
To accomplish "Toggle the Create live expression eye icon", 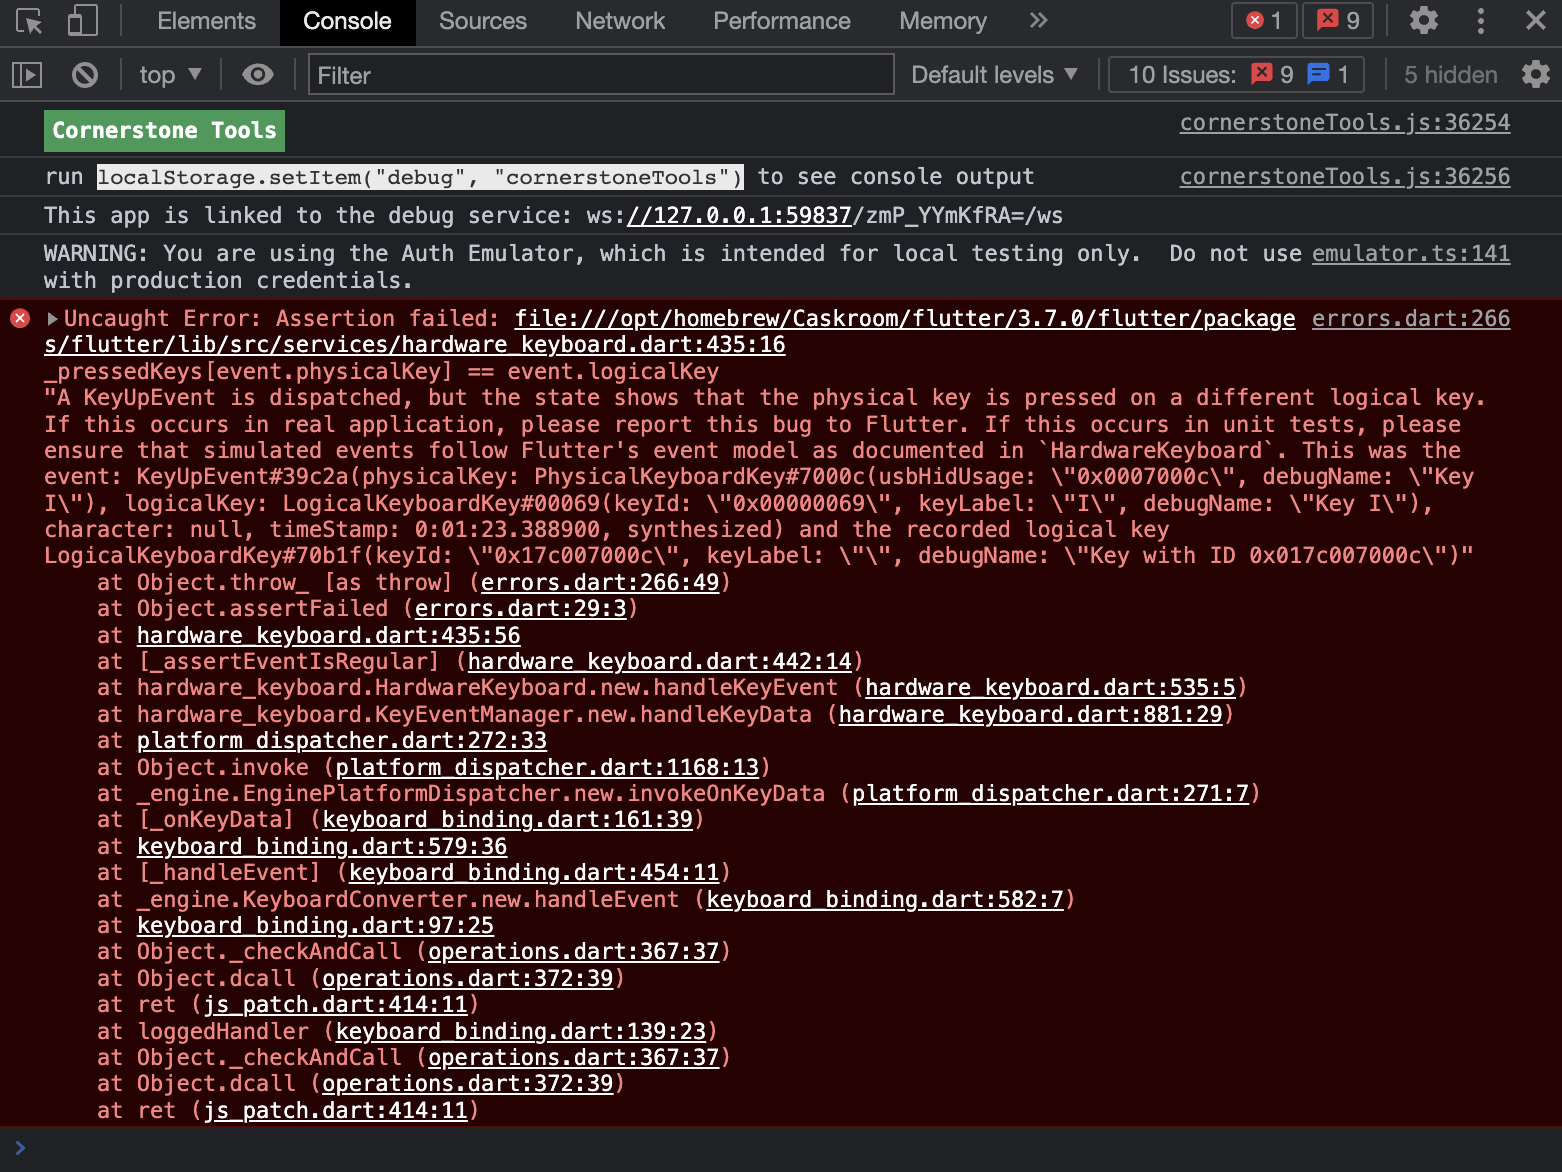I will 257,74.
